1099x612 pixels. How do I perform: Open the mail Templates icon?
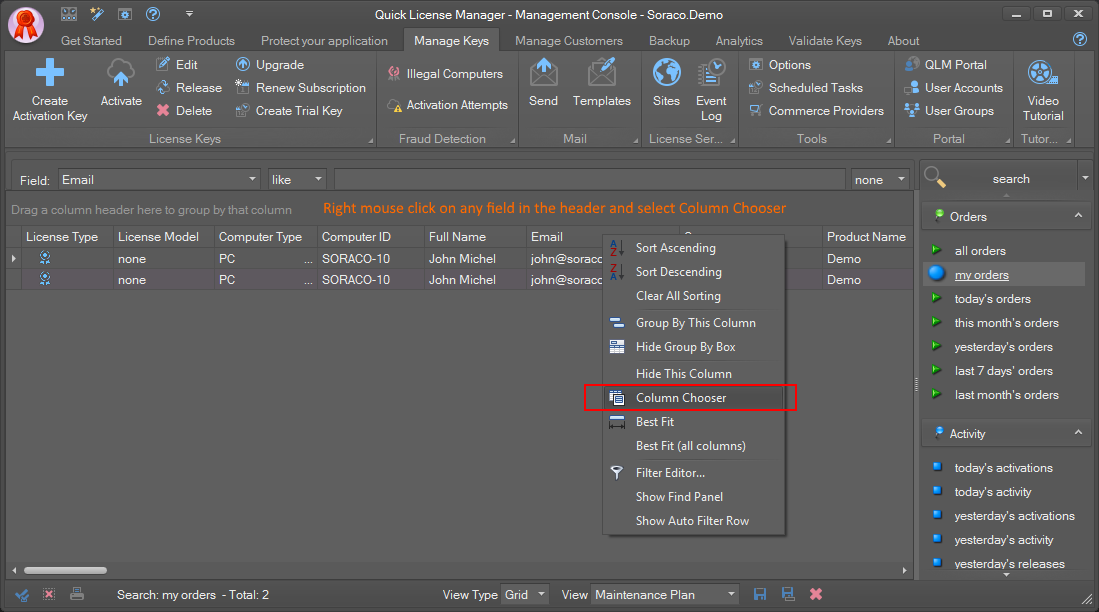click(x=601, y=73)
